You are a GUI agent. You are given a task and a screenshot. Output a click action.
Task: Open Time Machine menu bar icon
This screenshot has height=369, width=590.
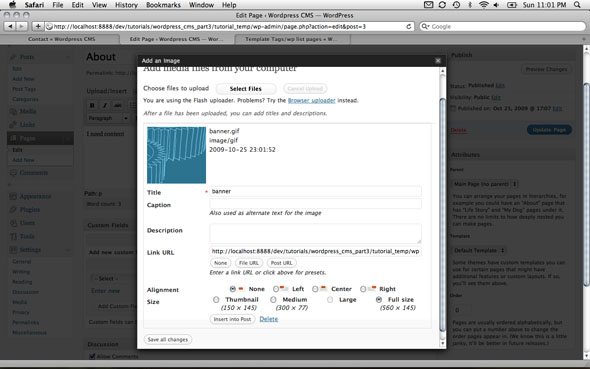click(x=456, y=5)
